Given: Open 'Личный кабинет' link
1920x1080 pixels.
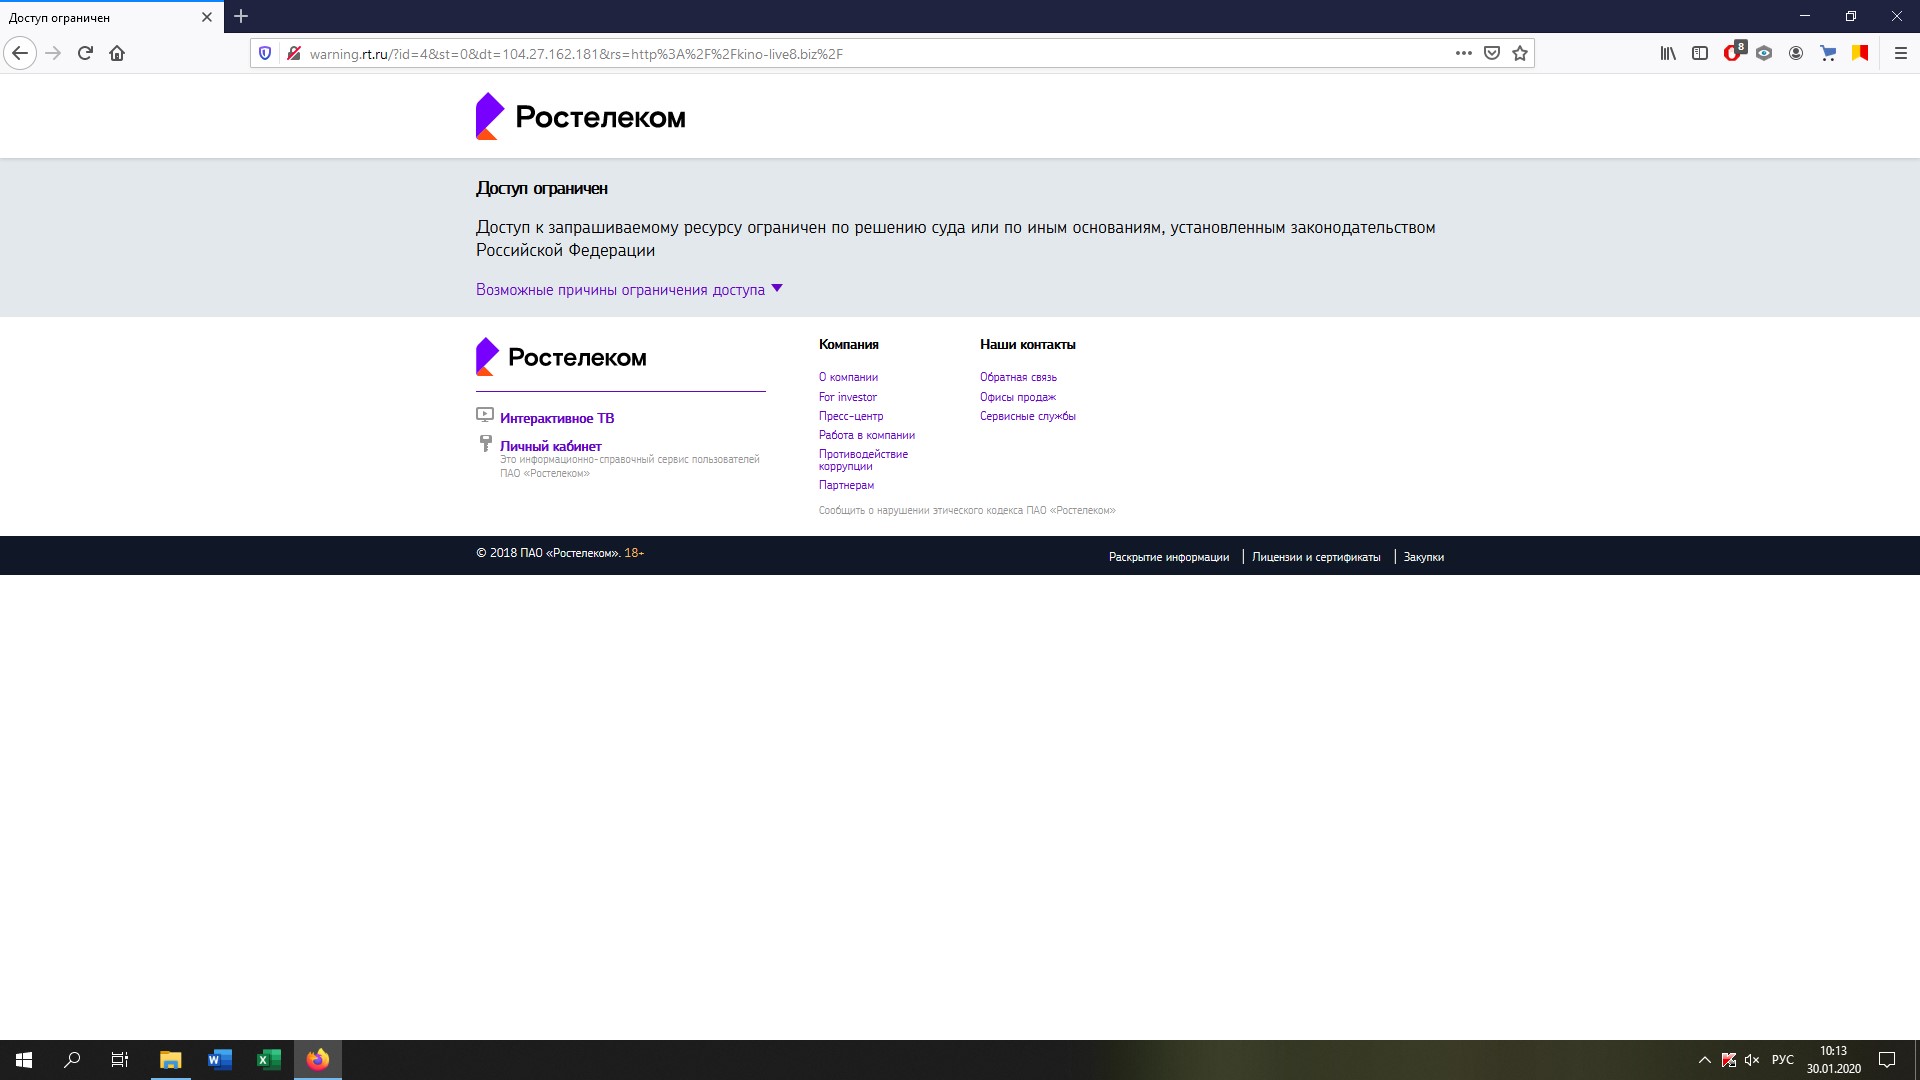Looking at the screenshot, I should (x=551, y=446).
